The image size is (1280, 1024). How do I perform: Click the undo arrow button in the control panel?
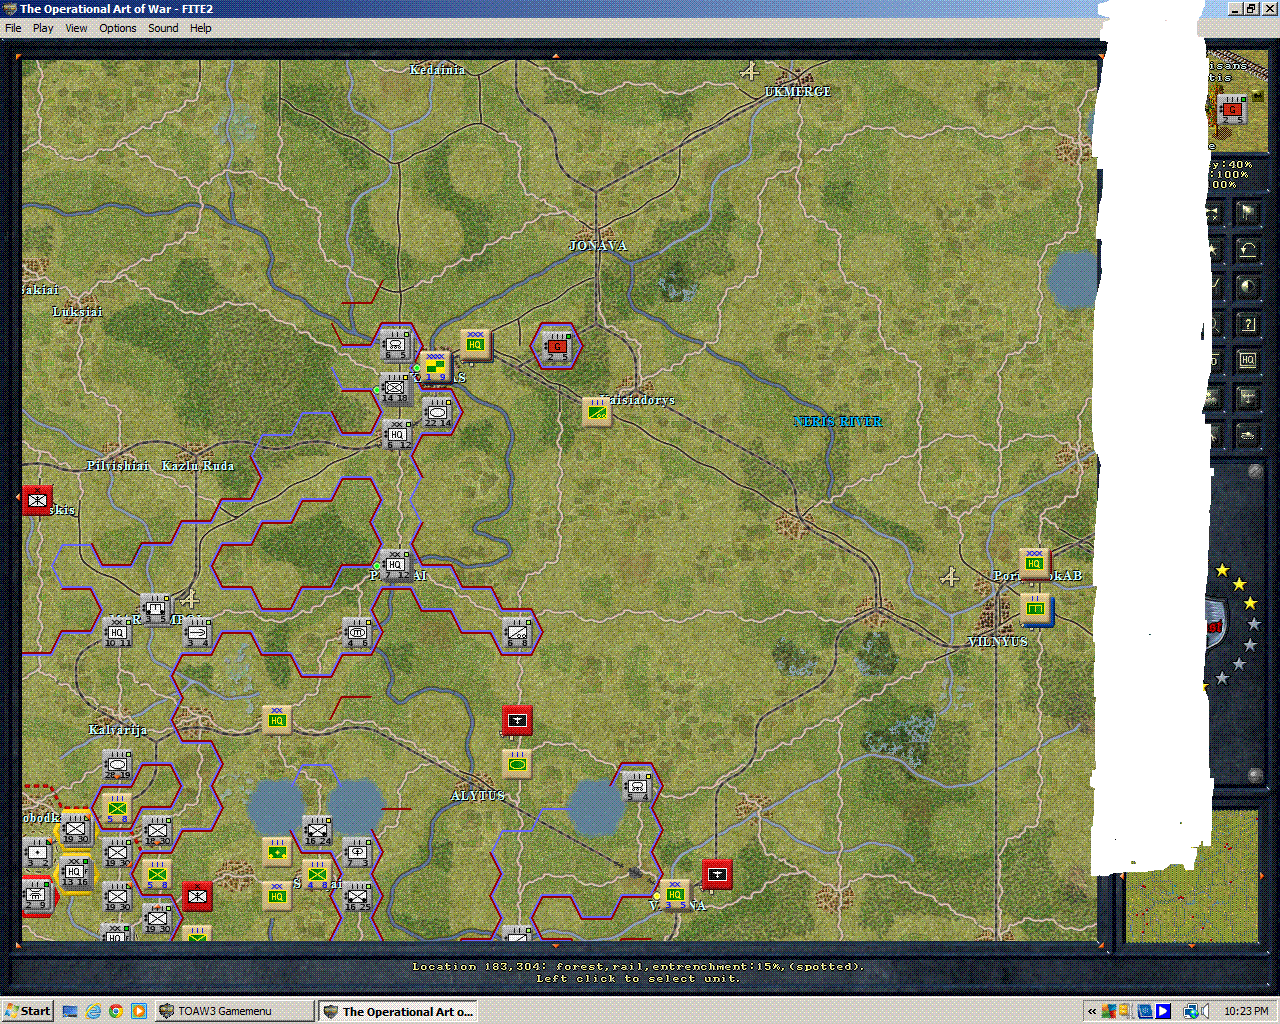(1247, 250)
